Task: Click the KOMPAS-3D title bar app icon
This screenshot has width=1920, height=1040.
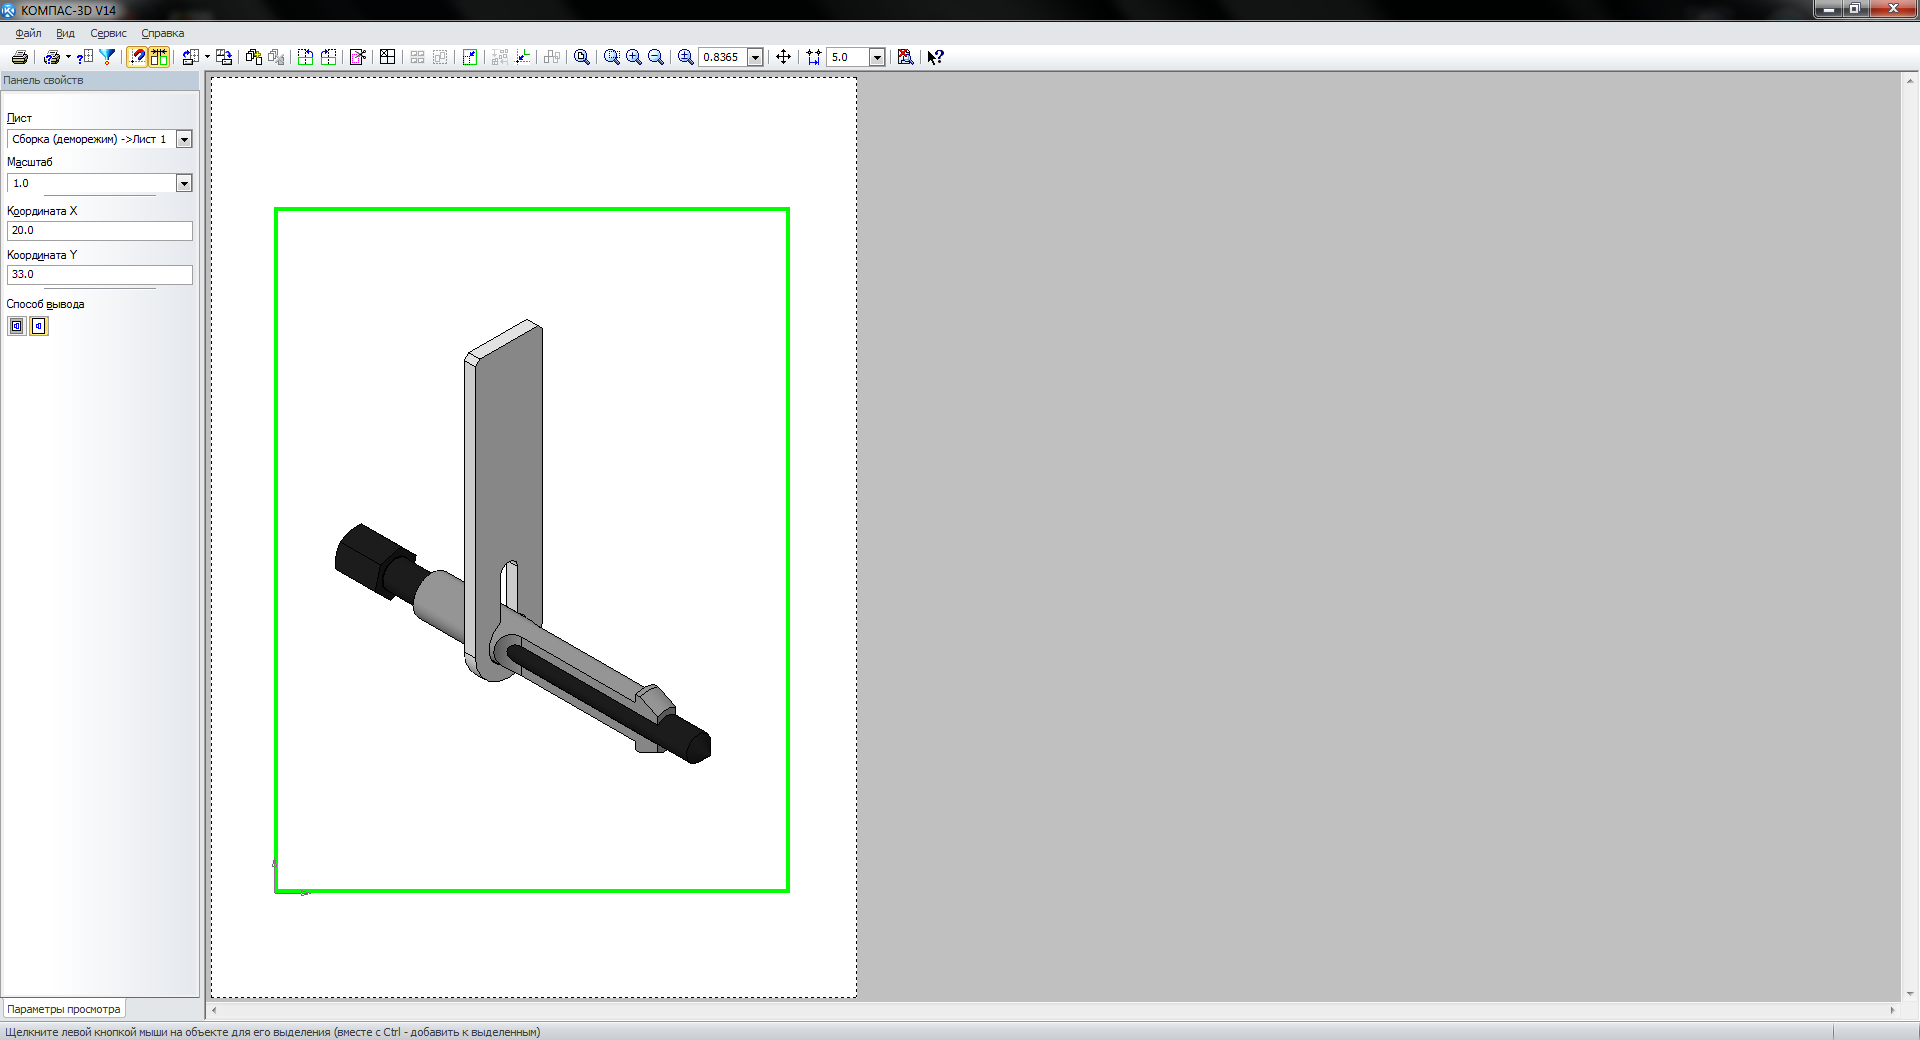Action: (9, 10)
